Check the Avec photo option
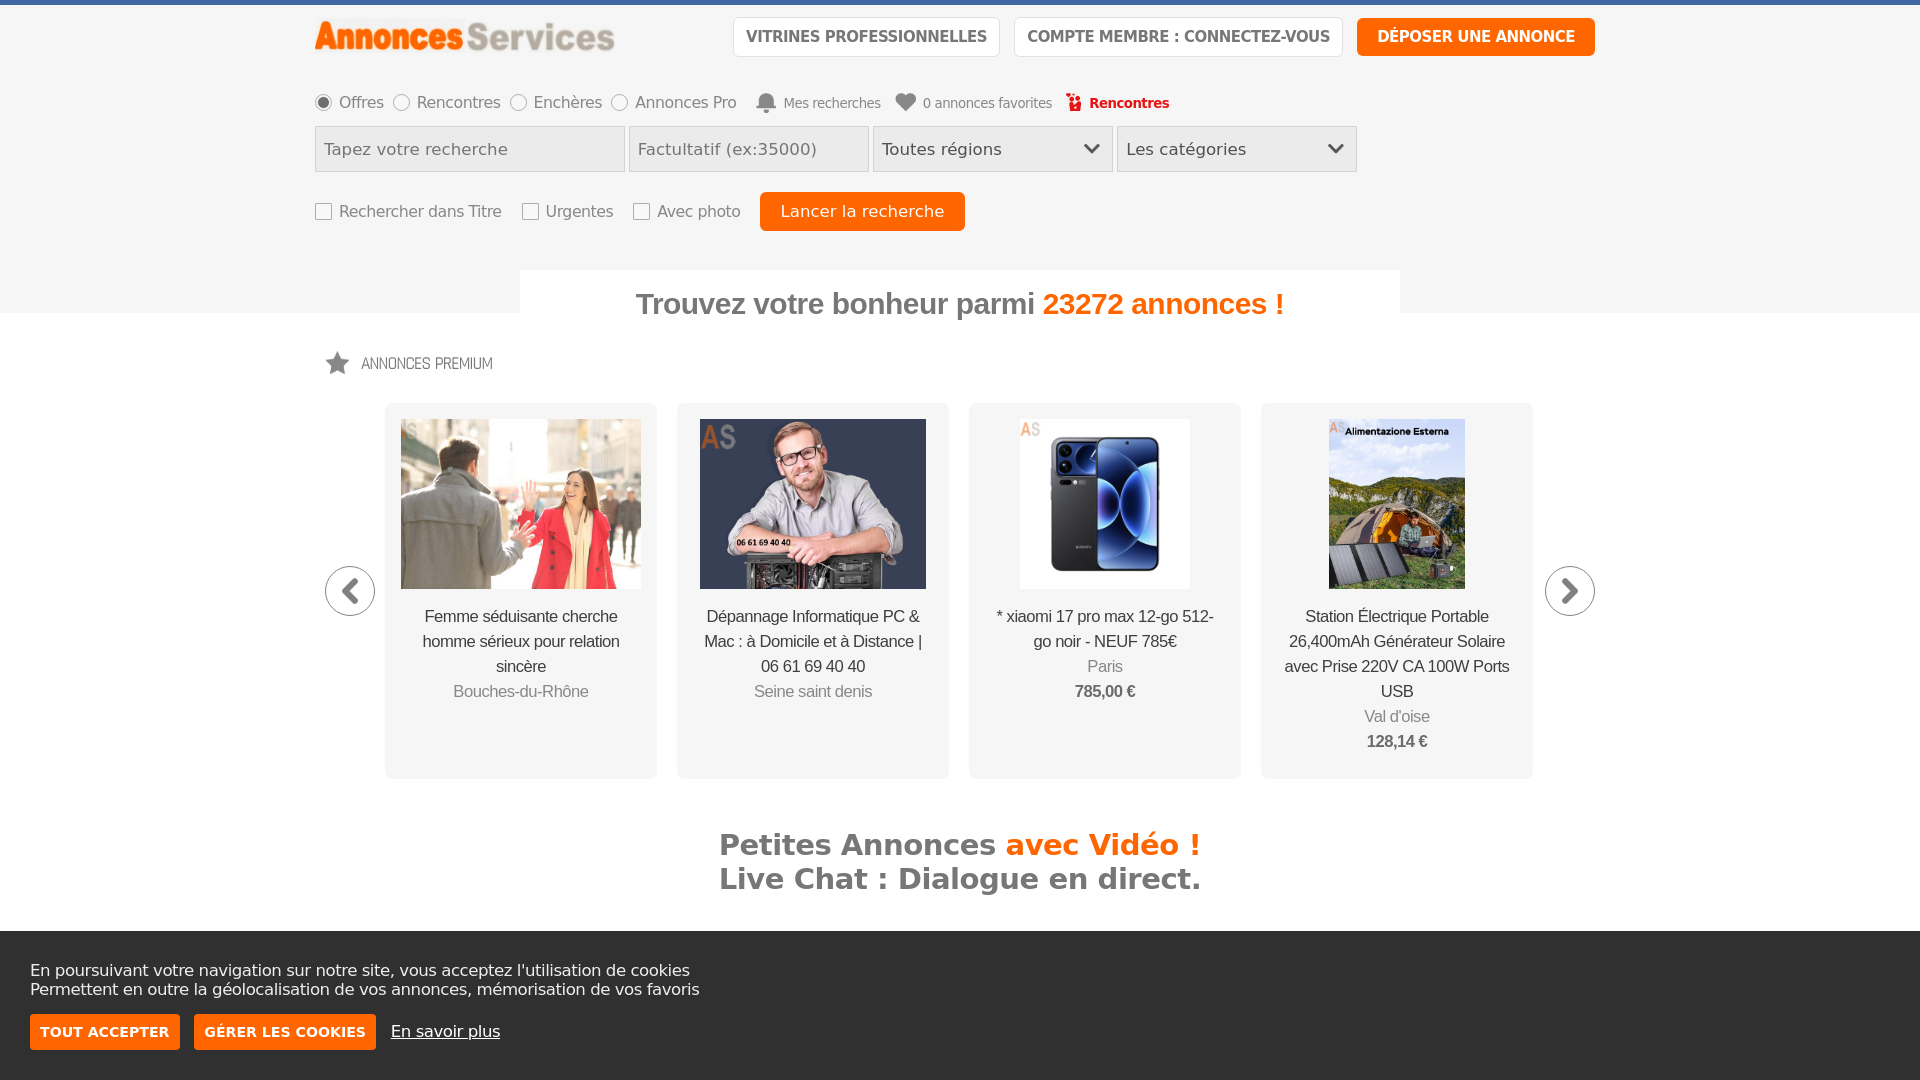 pos(641,211)
